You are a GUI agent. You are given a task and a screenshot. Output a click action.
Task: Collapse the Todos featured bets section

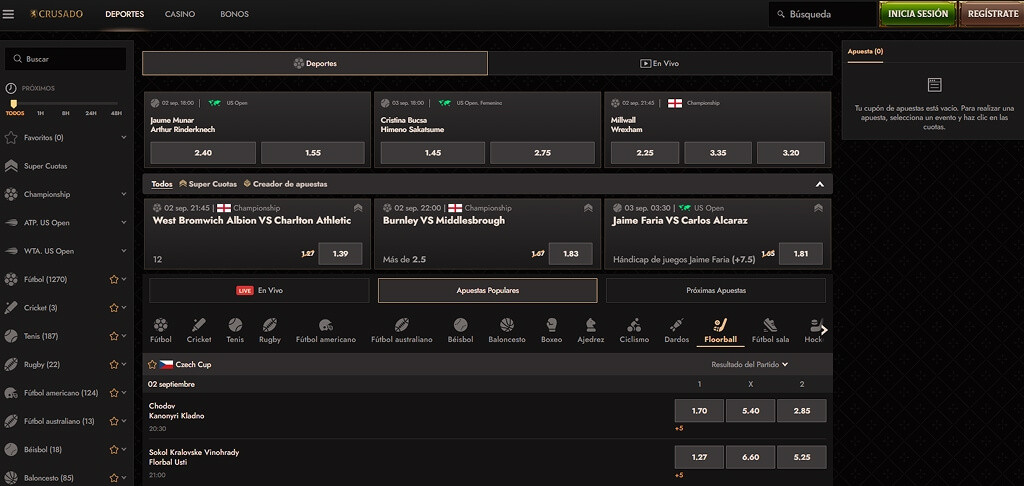(820, 184)
